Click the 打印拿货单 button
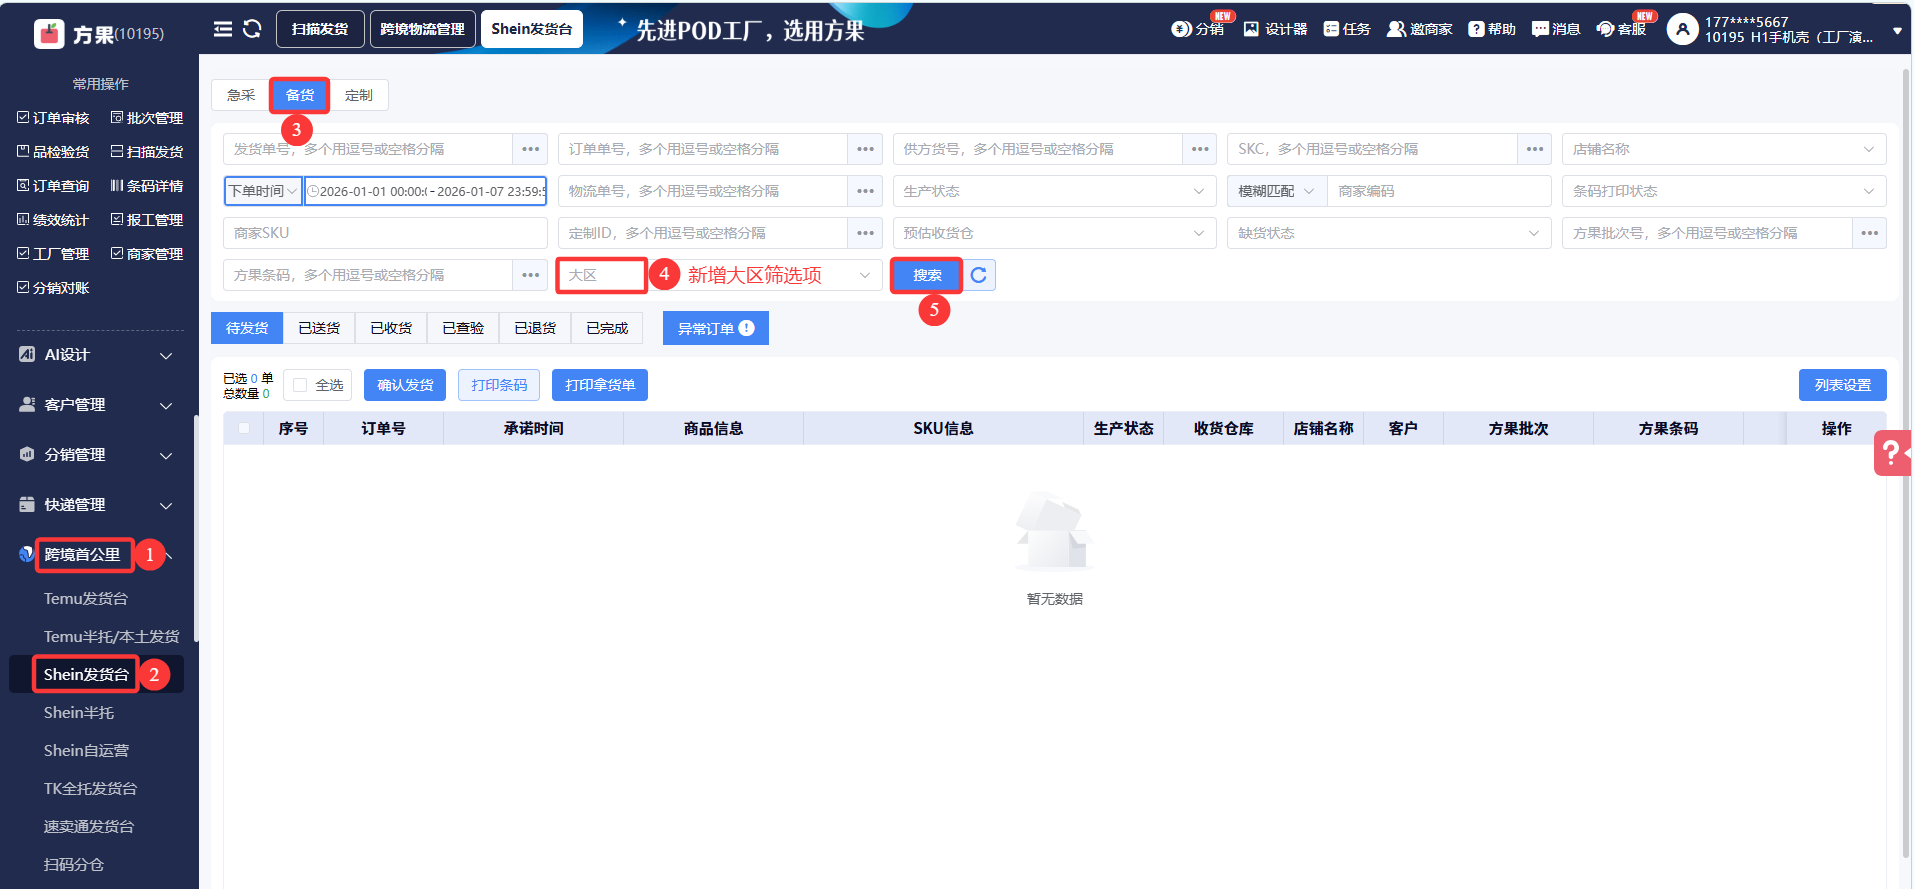Image resolution: width=1914 pixels, height=889 pixels. tap(600, 385)
